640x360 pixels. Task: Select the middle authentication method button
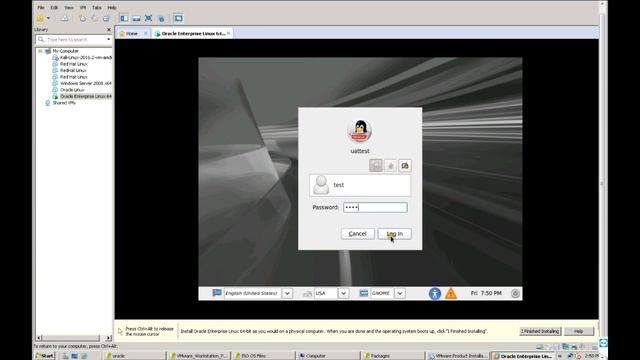pyautogui.click(x=391, y=165)
